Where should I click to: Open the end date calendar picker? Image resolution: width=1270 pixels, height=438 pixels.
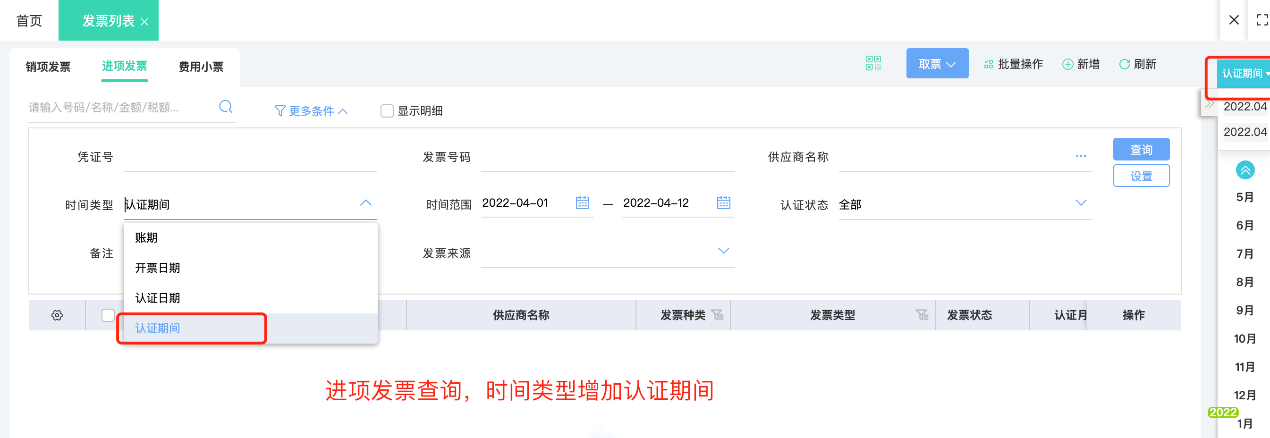coord(724,203)
